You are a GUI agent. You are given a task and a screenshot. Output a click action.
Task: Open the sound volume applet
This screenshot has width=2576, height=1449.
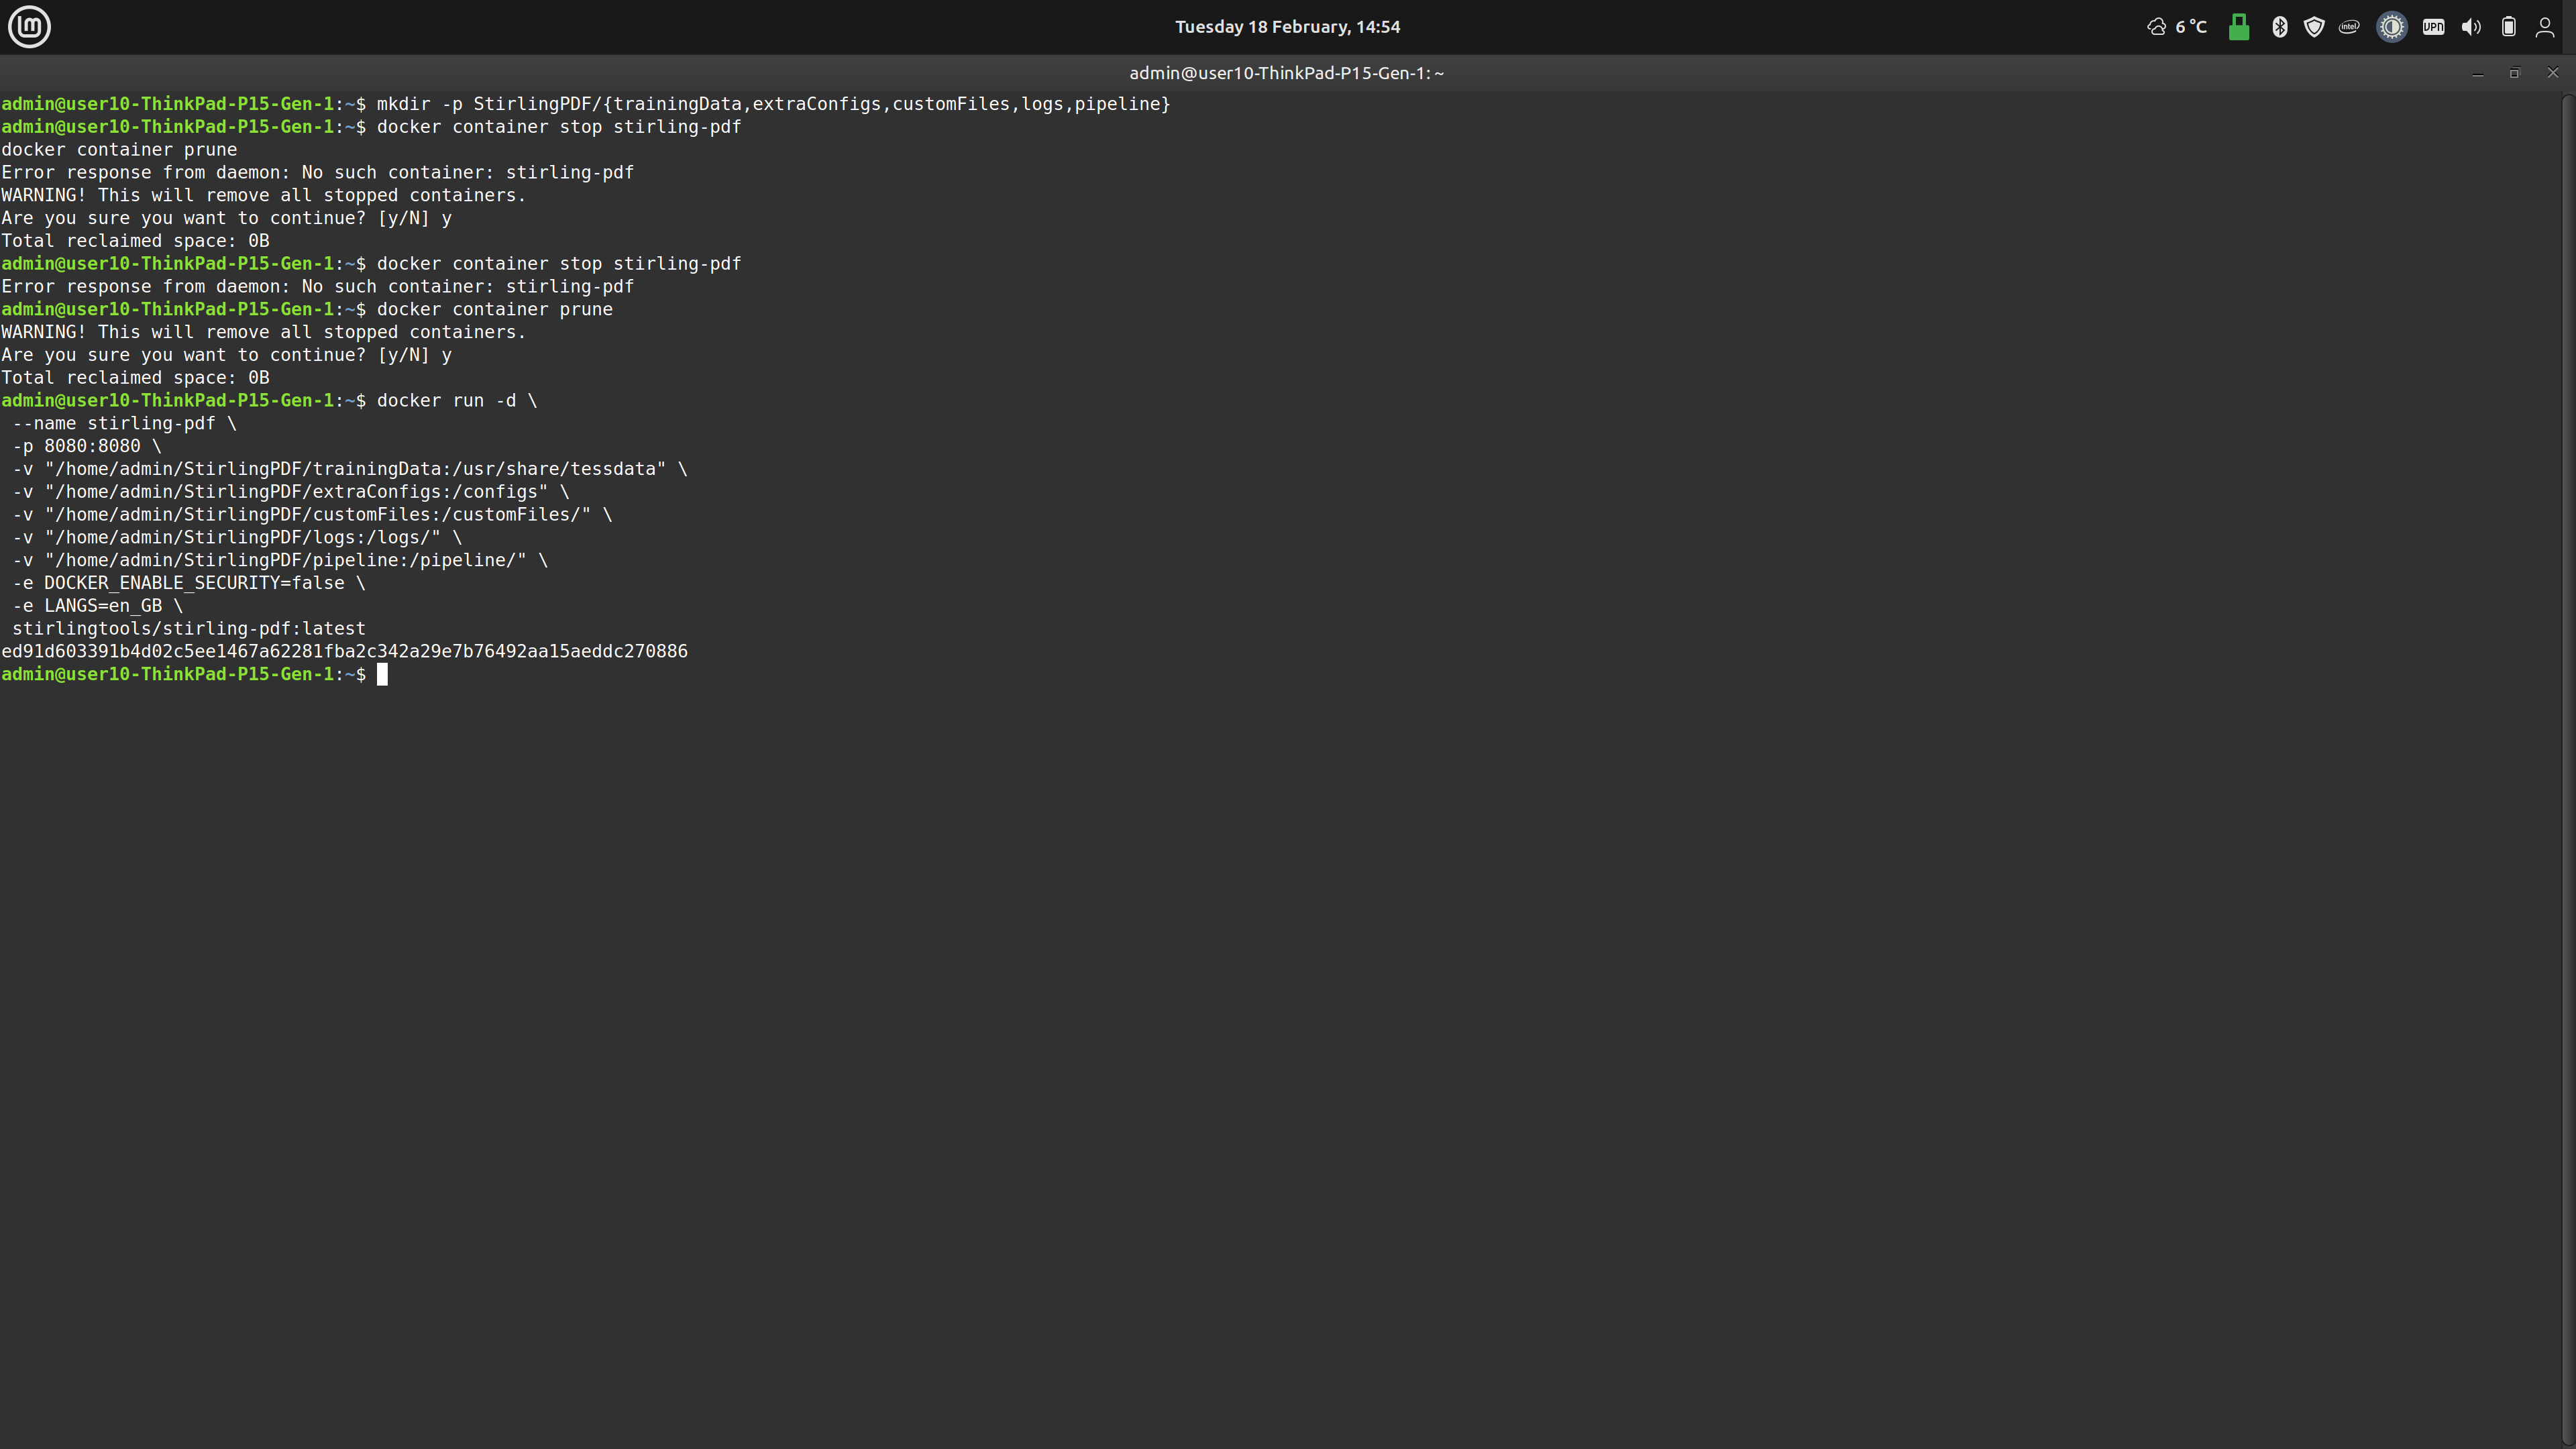(2471, 27)
